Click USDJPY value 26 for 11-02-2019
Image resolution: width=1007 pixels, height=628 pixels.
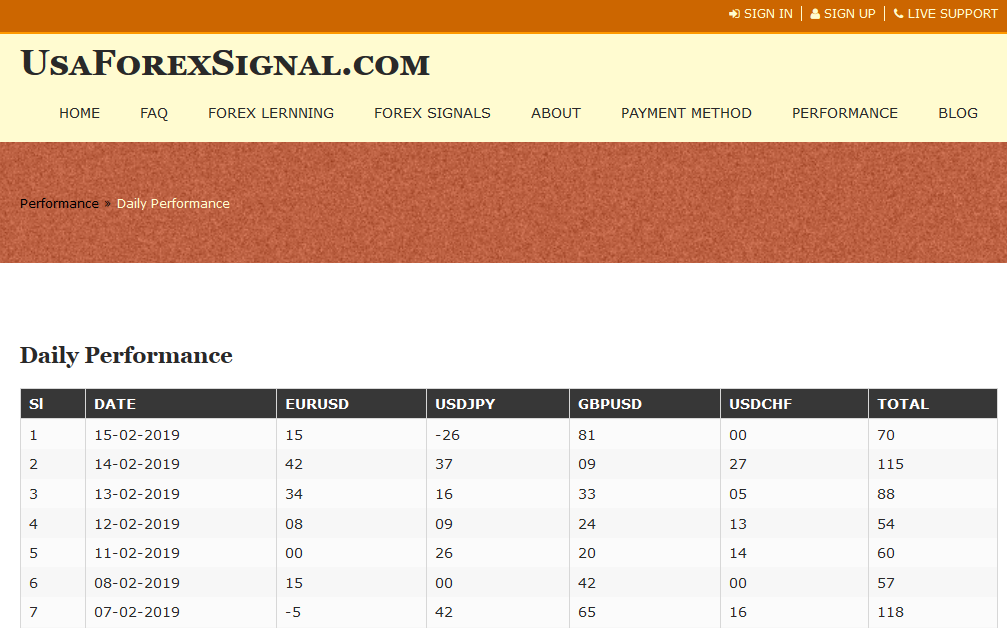tap(444, 554)
